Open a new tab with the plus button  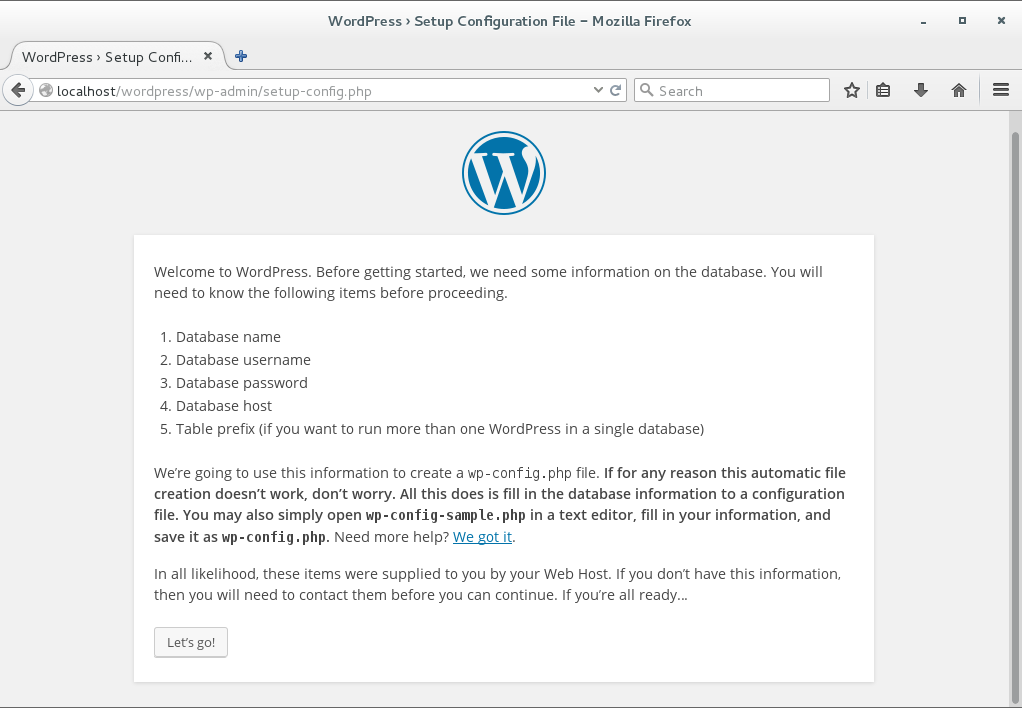[240, 56]
